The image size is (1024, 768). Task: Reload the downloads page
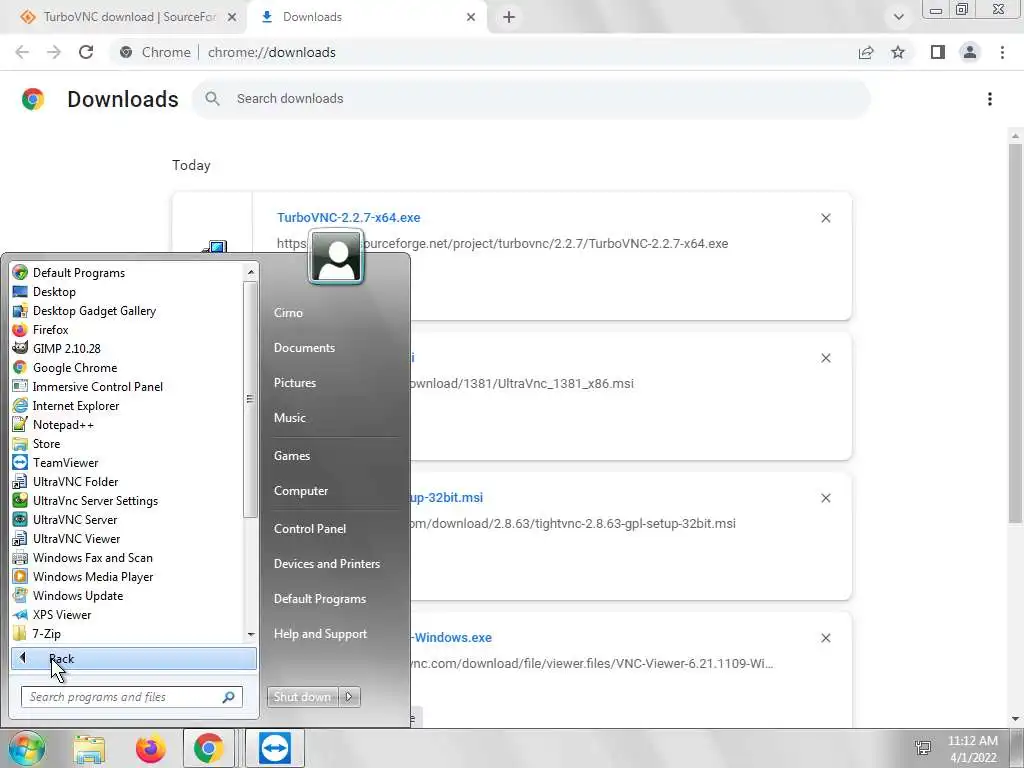[86, 52]
